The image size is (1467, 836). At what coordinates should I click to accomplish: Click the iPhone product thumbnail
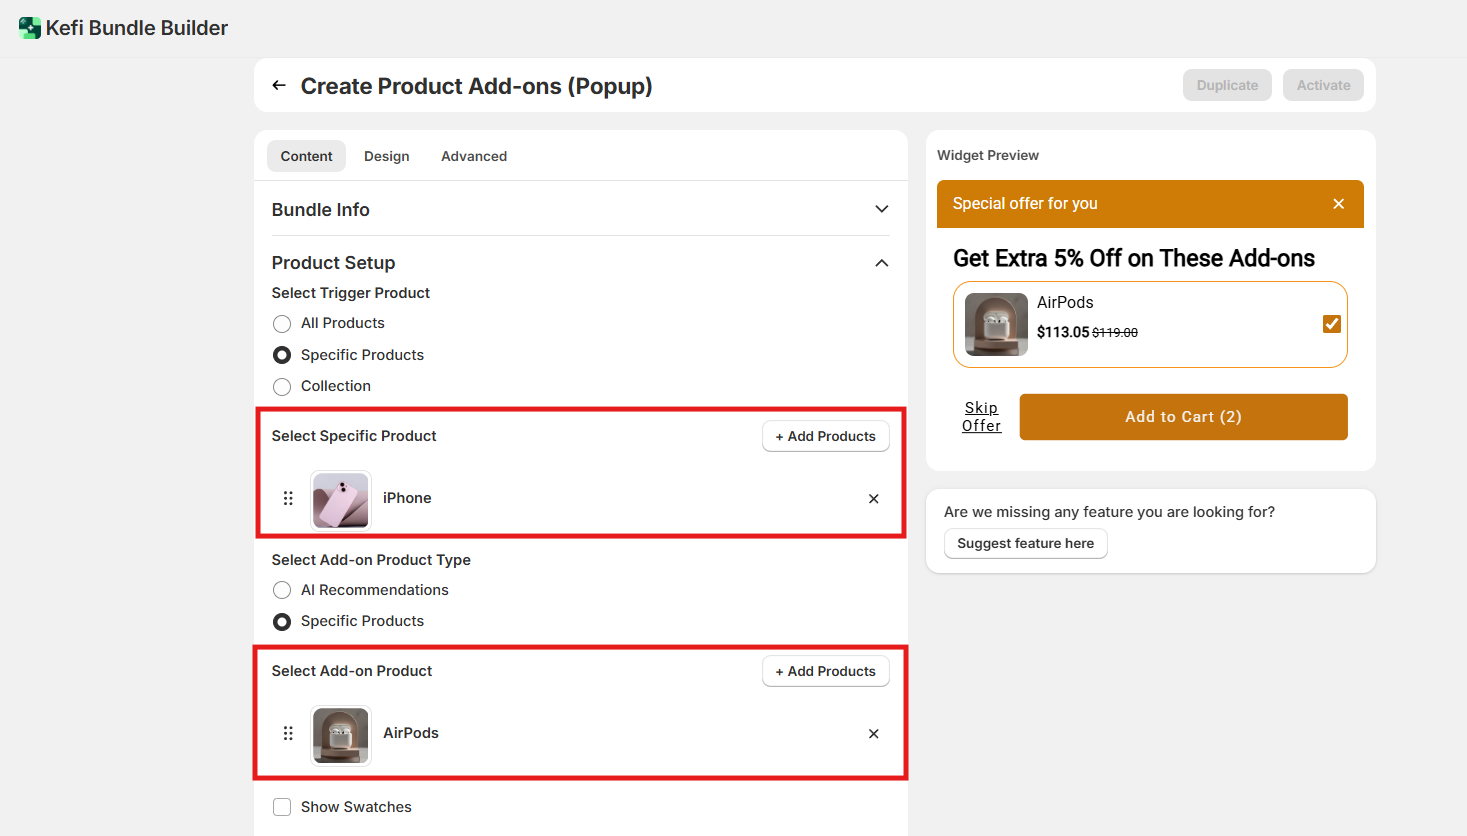pyautogui.click(x=341, y=499)
